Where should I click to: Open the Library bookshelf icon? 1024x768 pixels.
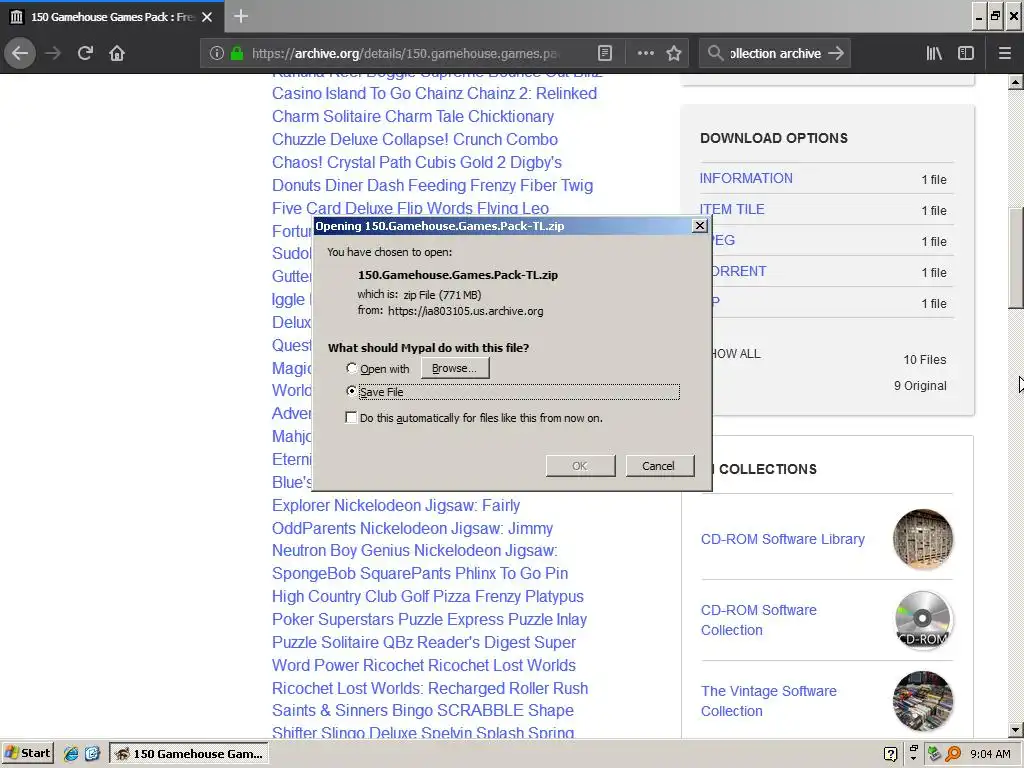[x=934, y=54]
